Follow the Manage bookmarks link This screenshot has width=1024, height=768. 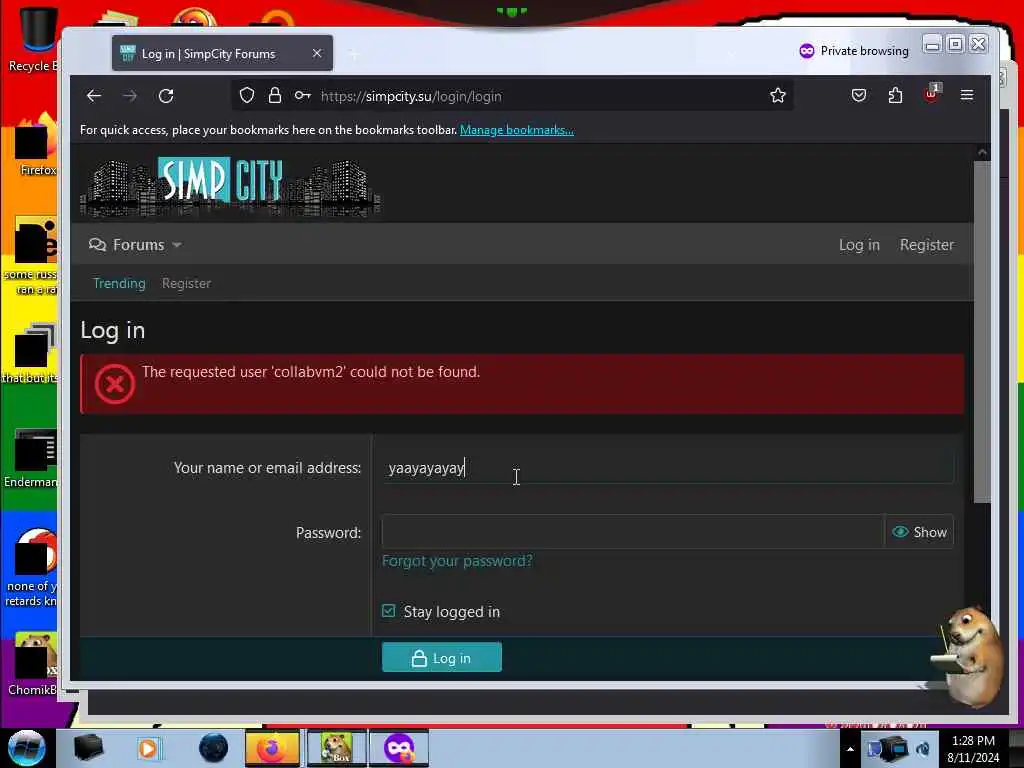tap(517, 130)
